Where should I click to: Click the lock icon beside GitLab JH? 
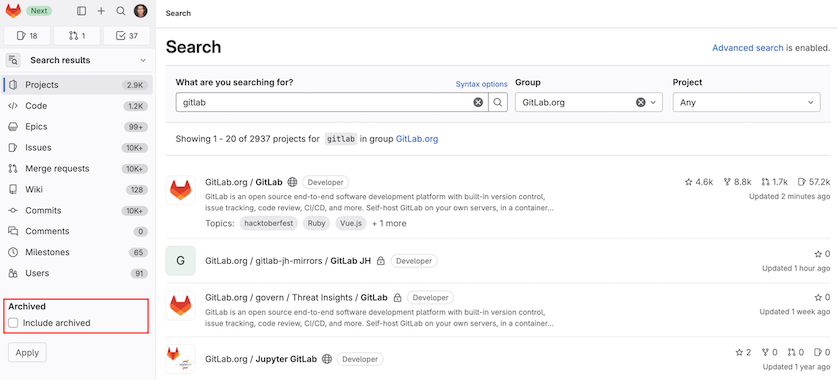click(381, 261)
